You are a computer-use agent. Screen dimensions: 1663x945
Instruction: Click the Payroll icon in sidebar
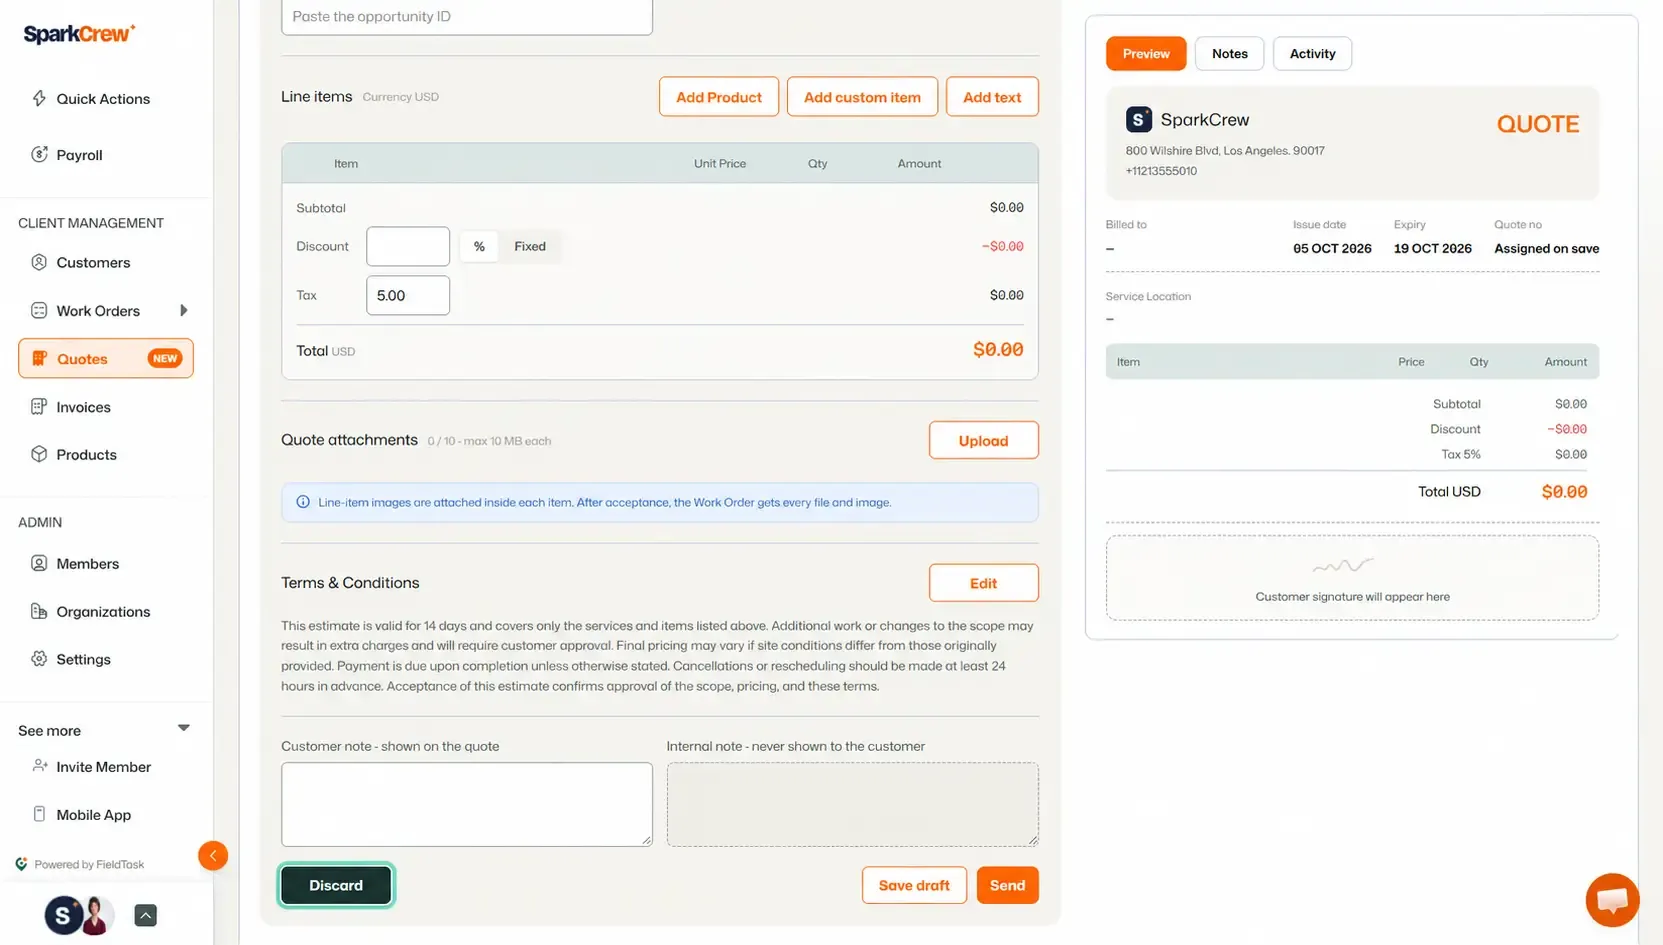39,154
